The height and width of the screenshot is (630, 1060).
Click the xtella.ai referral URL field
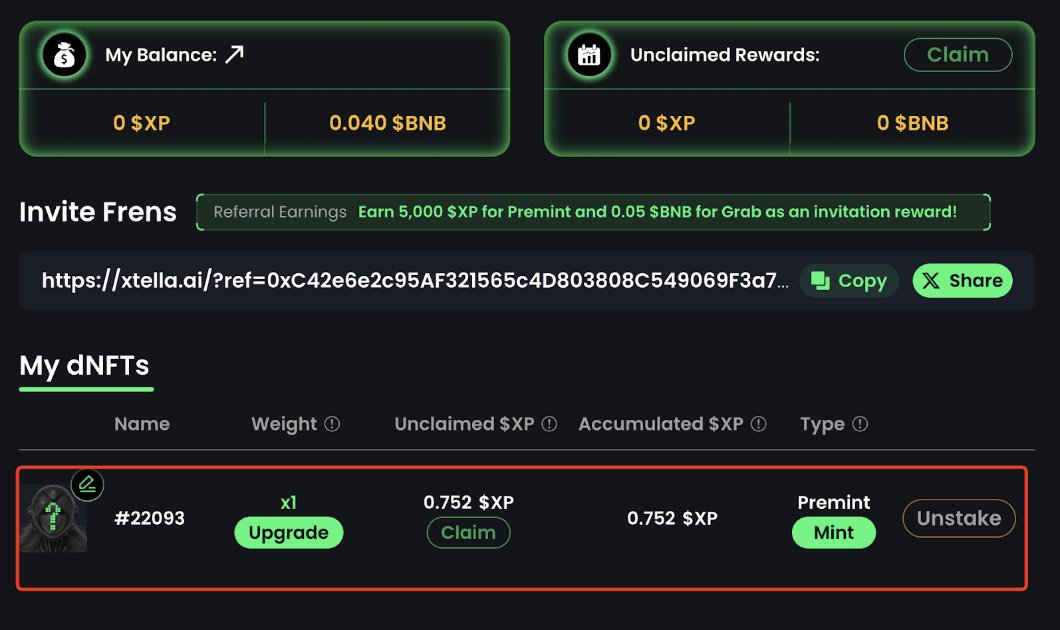[x=415, y=281]
